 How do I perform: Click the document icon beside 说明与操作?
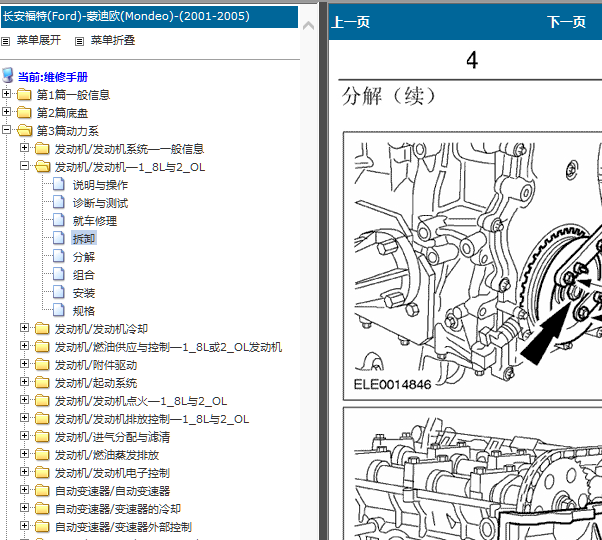(x=59, y=184)
